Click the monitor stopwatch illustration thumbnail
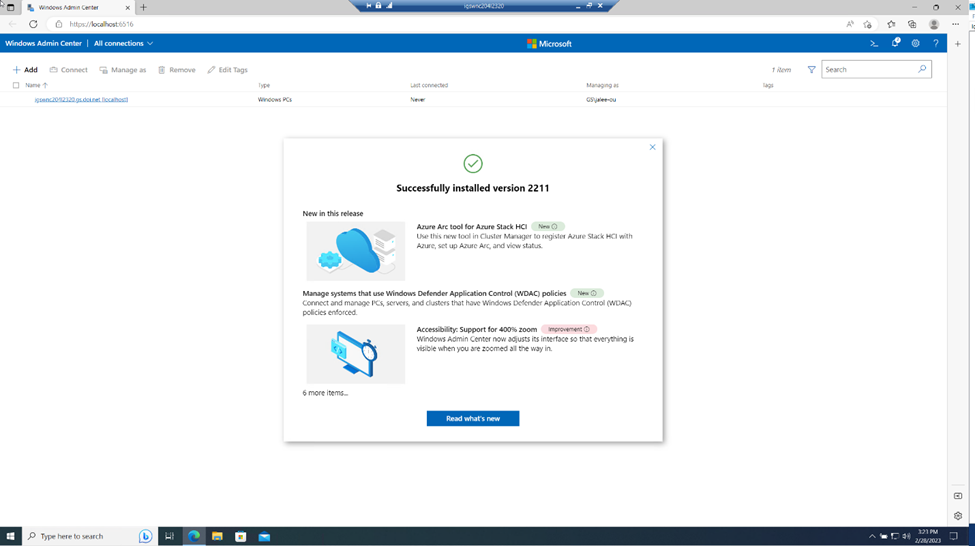Screen dimensions: 975x546 point(356,354)
